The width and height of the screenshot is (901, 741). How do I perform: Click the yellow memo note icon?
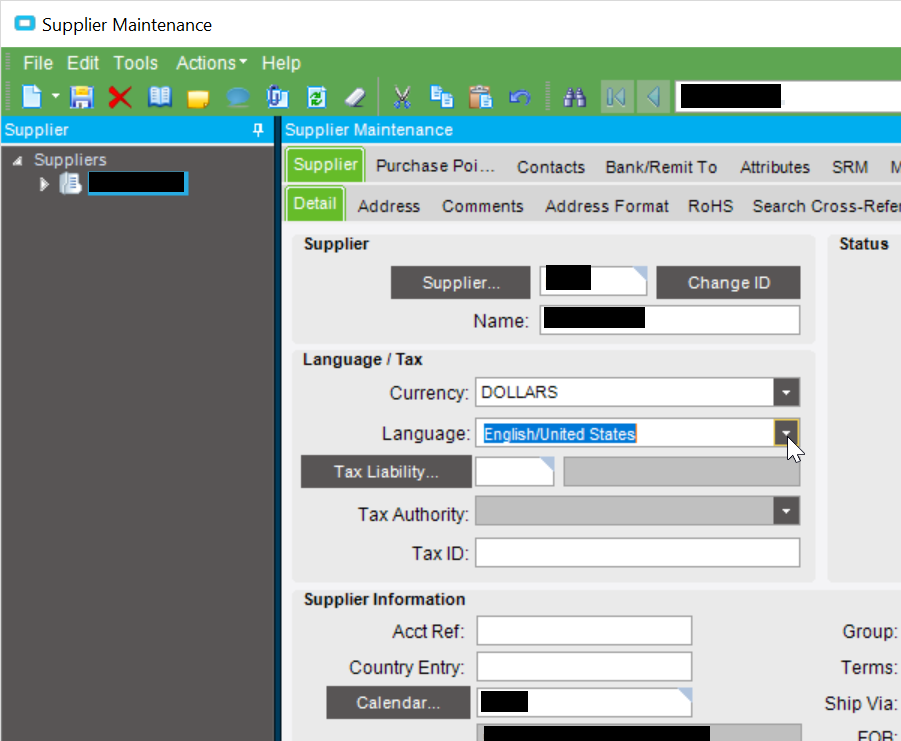198,98
